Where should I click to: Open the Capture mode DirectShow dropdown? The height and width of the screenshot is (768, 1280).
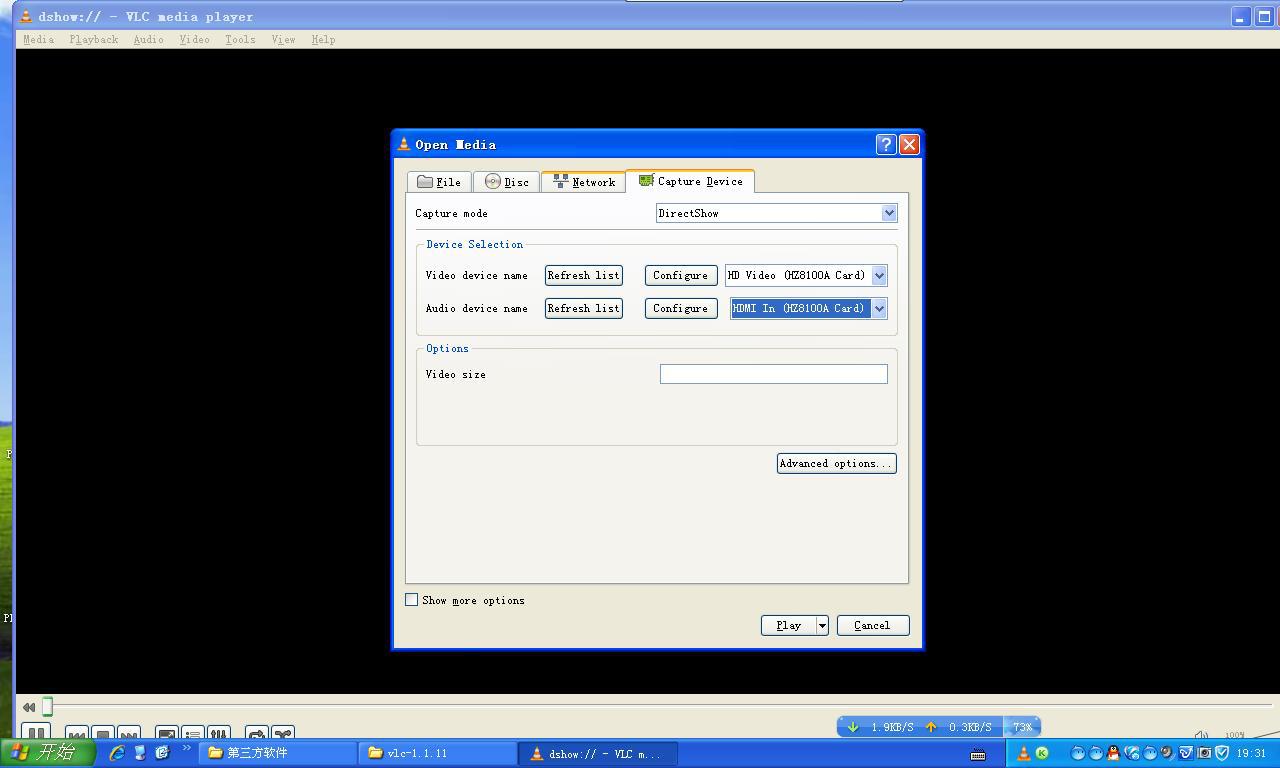point(776,213)
